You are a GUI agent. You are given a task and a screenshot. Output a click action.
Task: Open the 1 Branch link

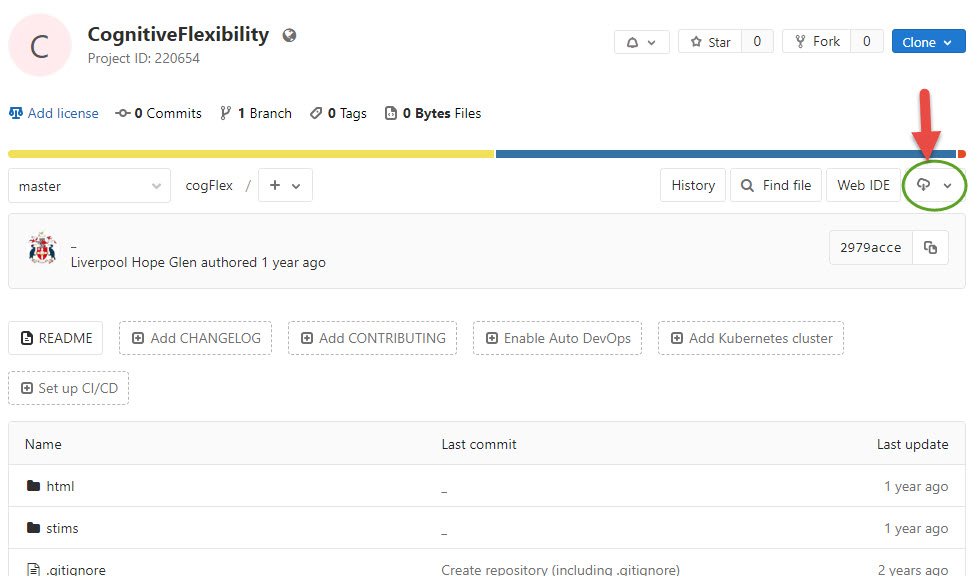[256, 113]
